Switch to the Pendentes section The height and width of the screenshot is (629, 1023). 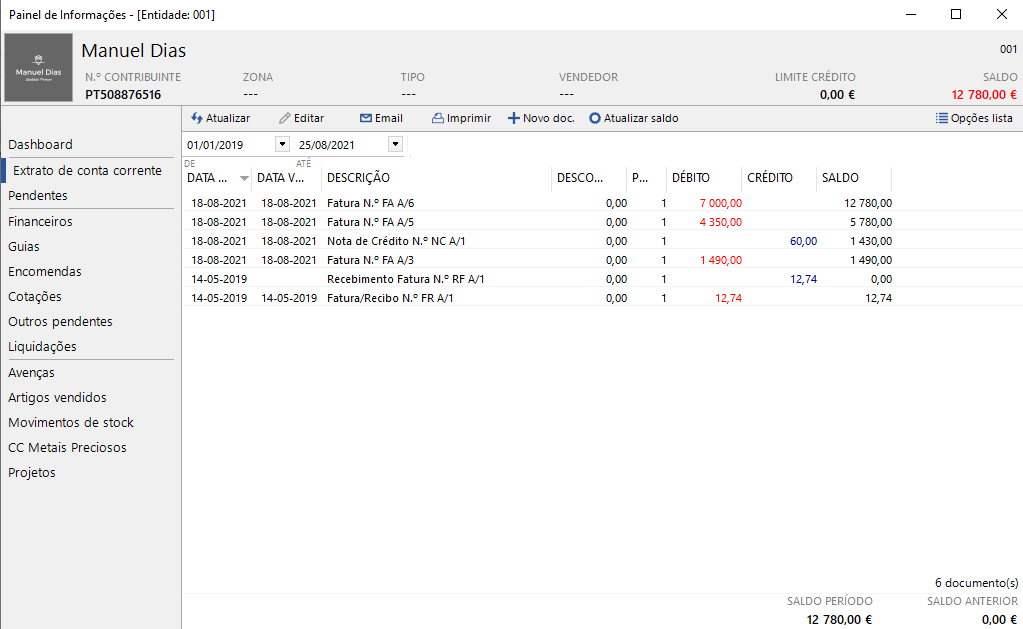click(38, 196)
